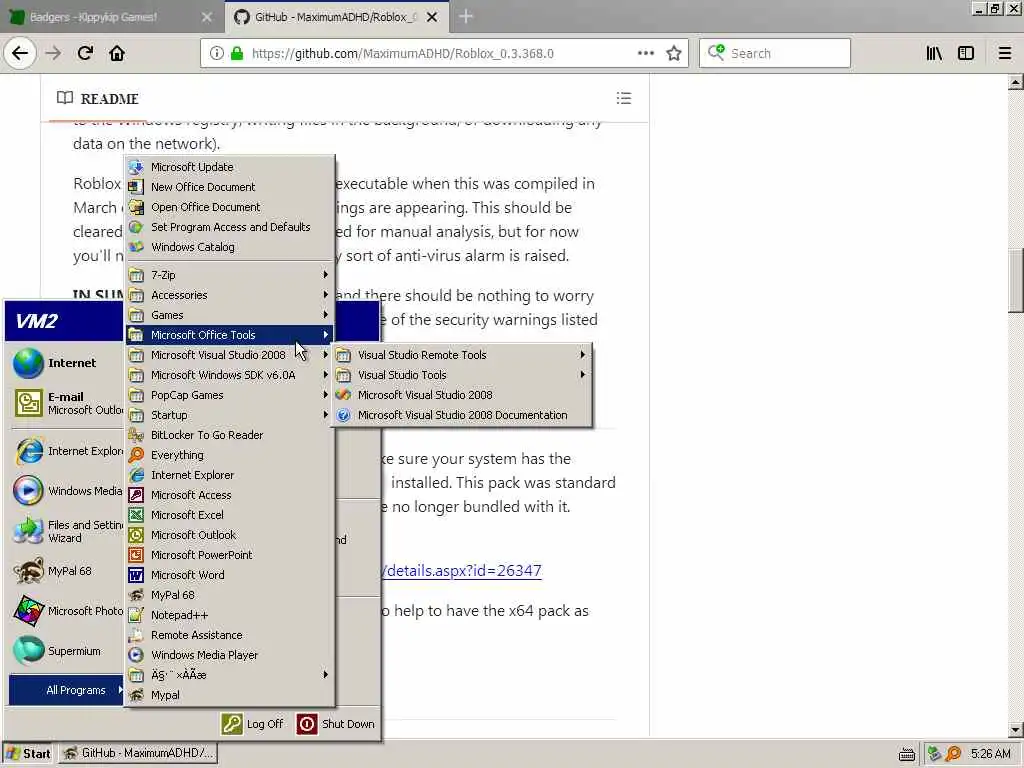Click the browser Search field
This screenshot has height=768, width=1024.
click(x=775, y=54)
